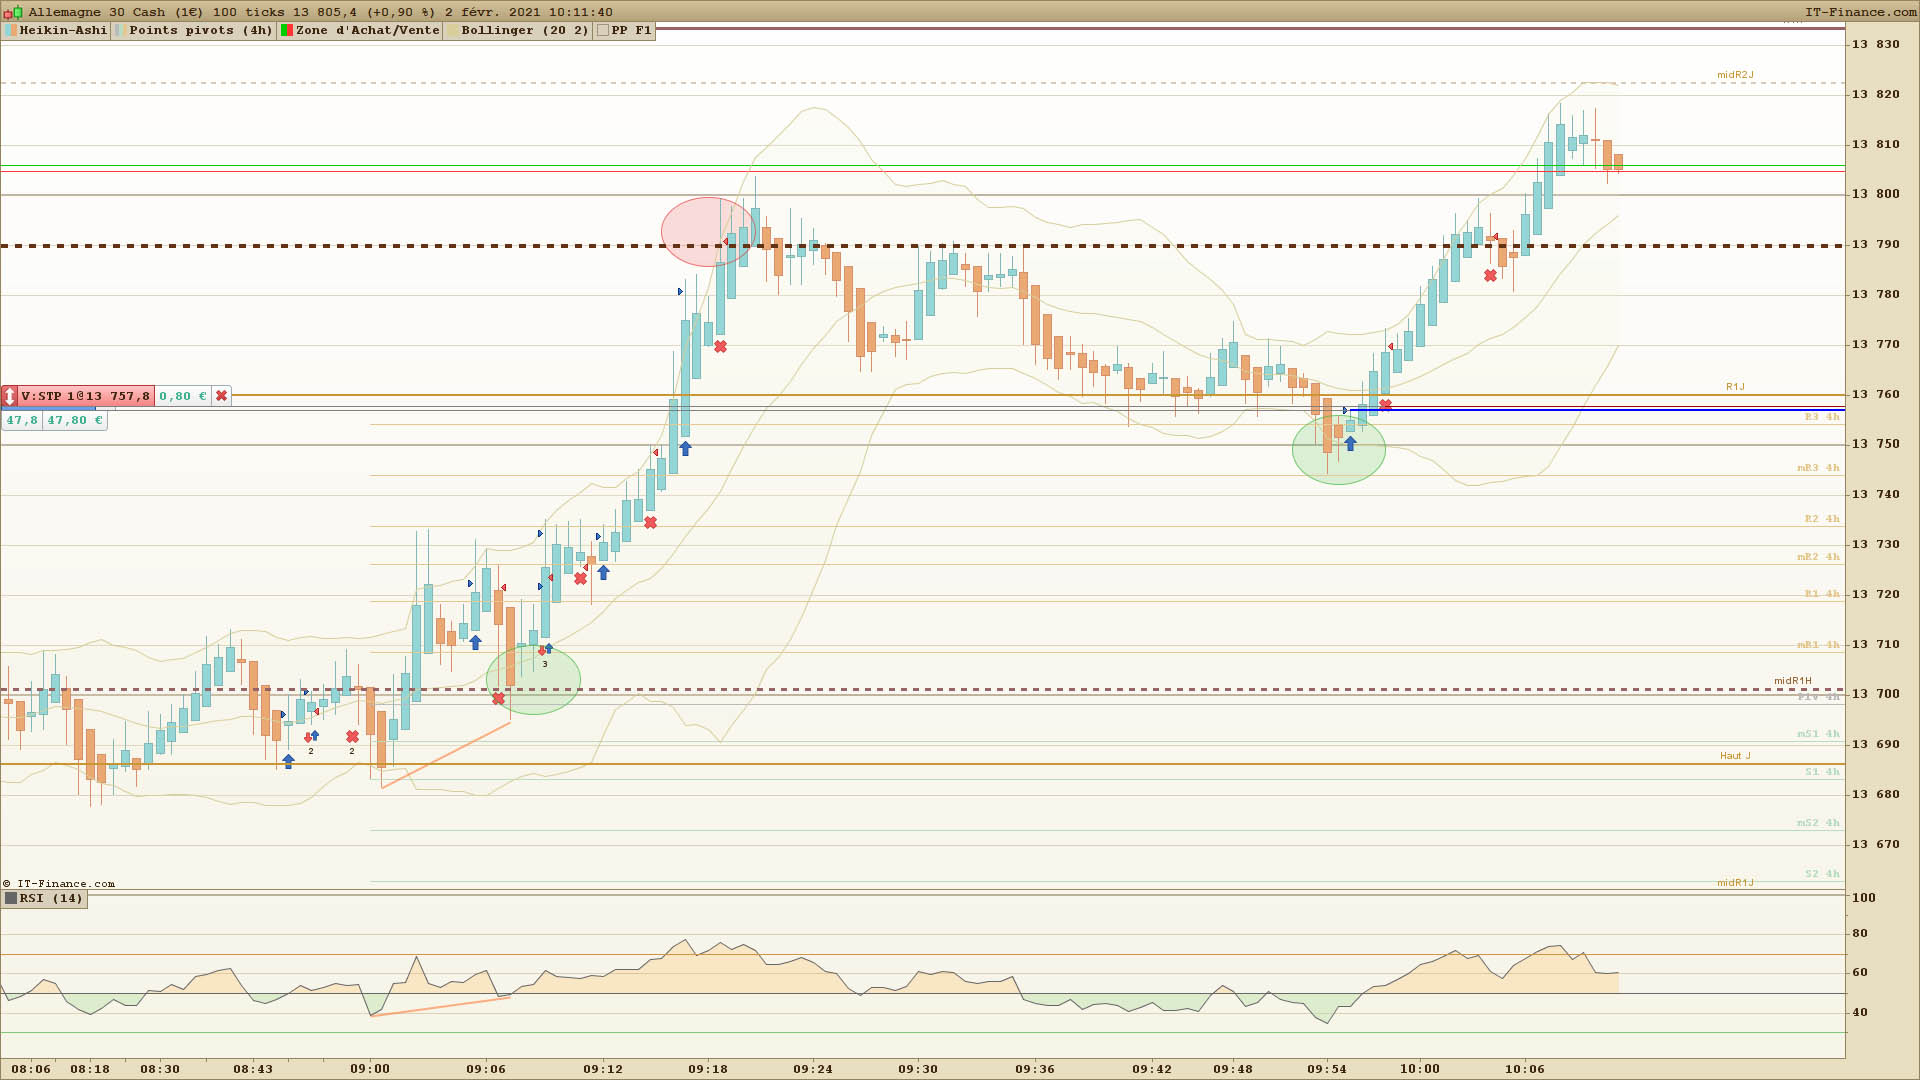Click the blue up arrow below 13 750 at 09:17
The image size is (1920, 1080).
[x=685, y=449]
